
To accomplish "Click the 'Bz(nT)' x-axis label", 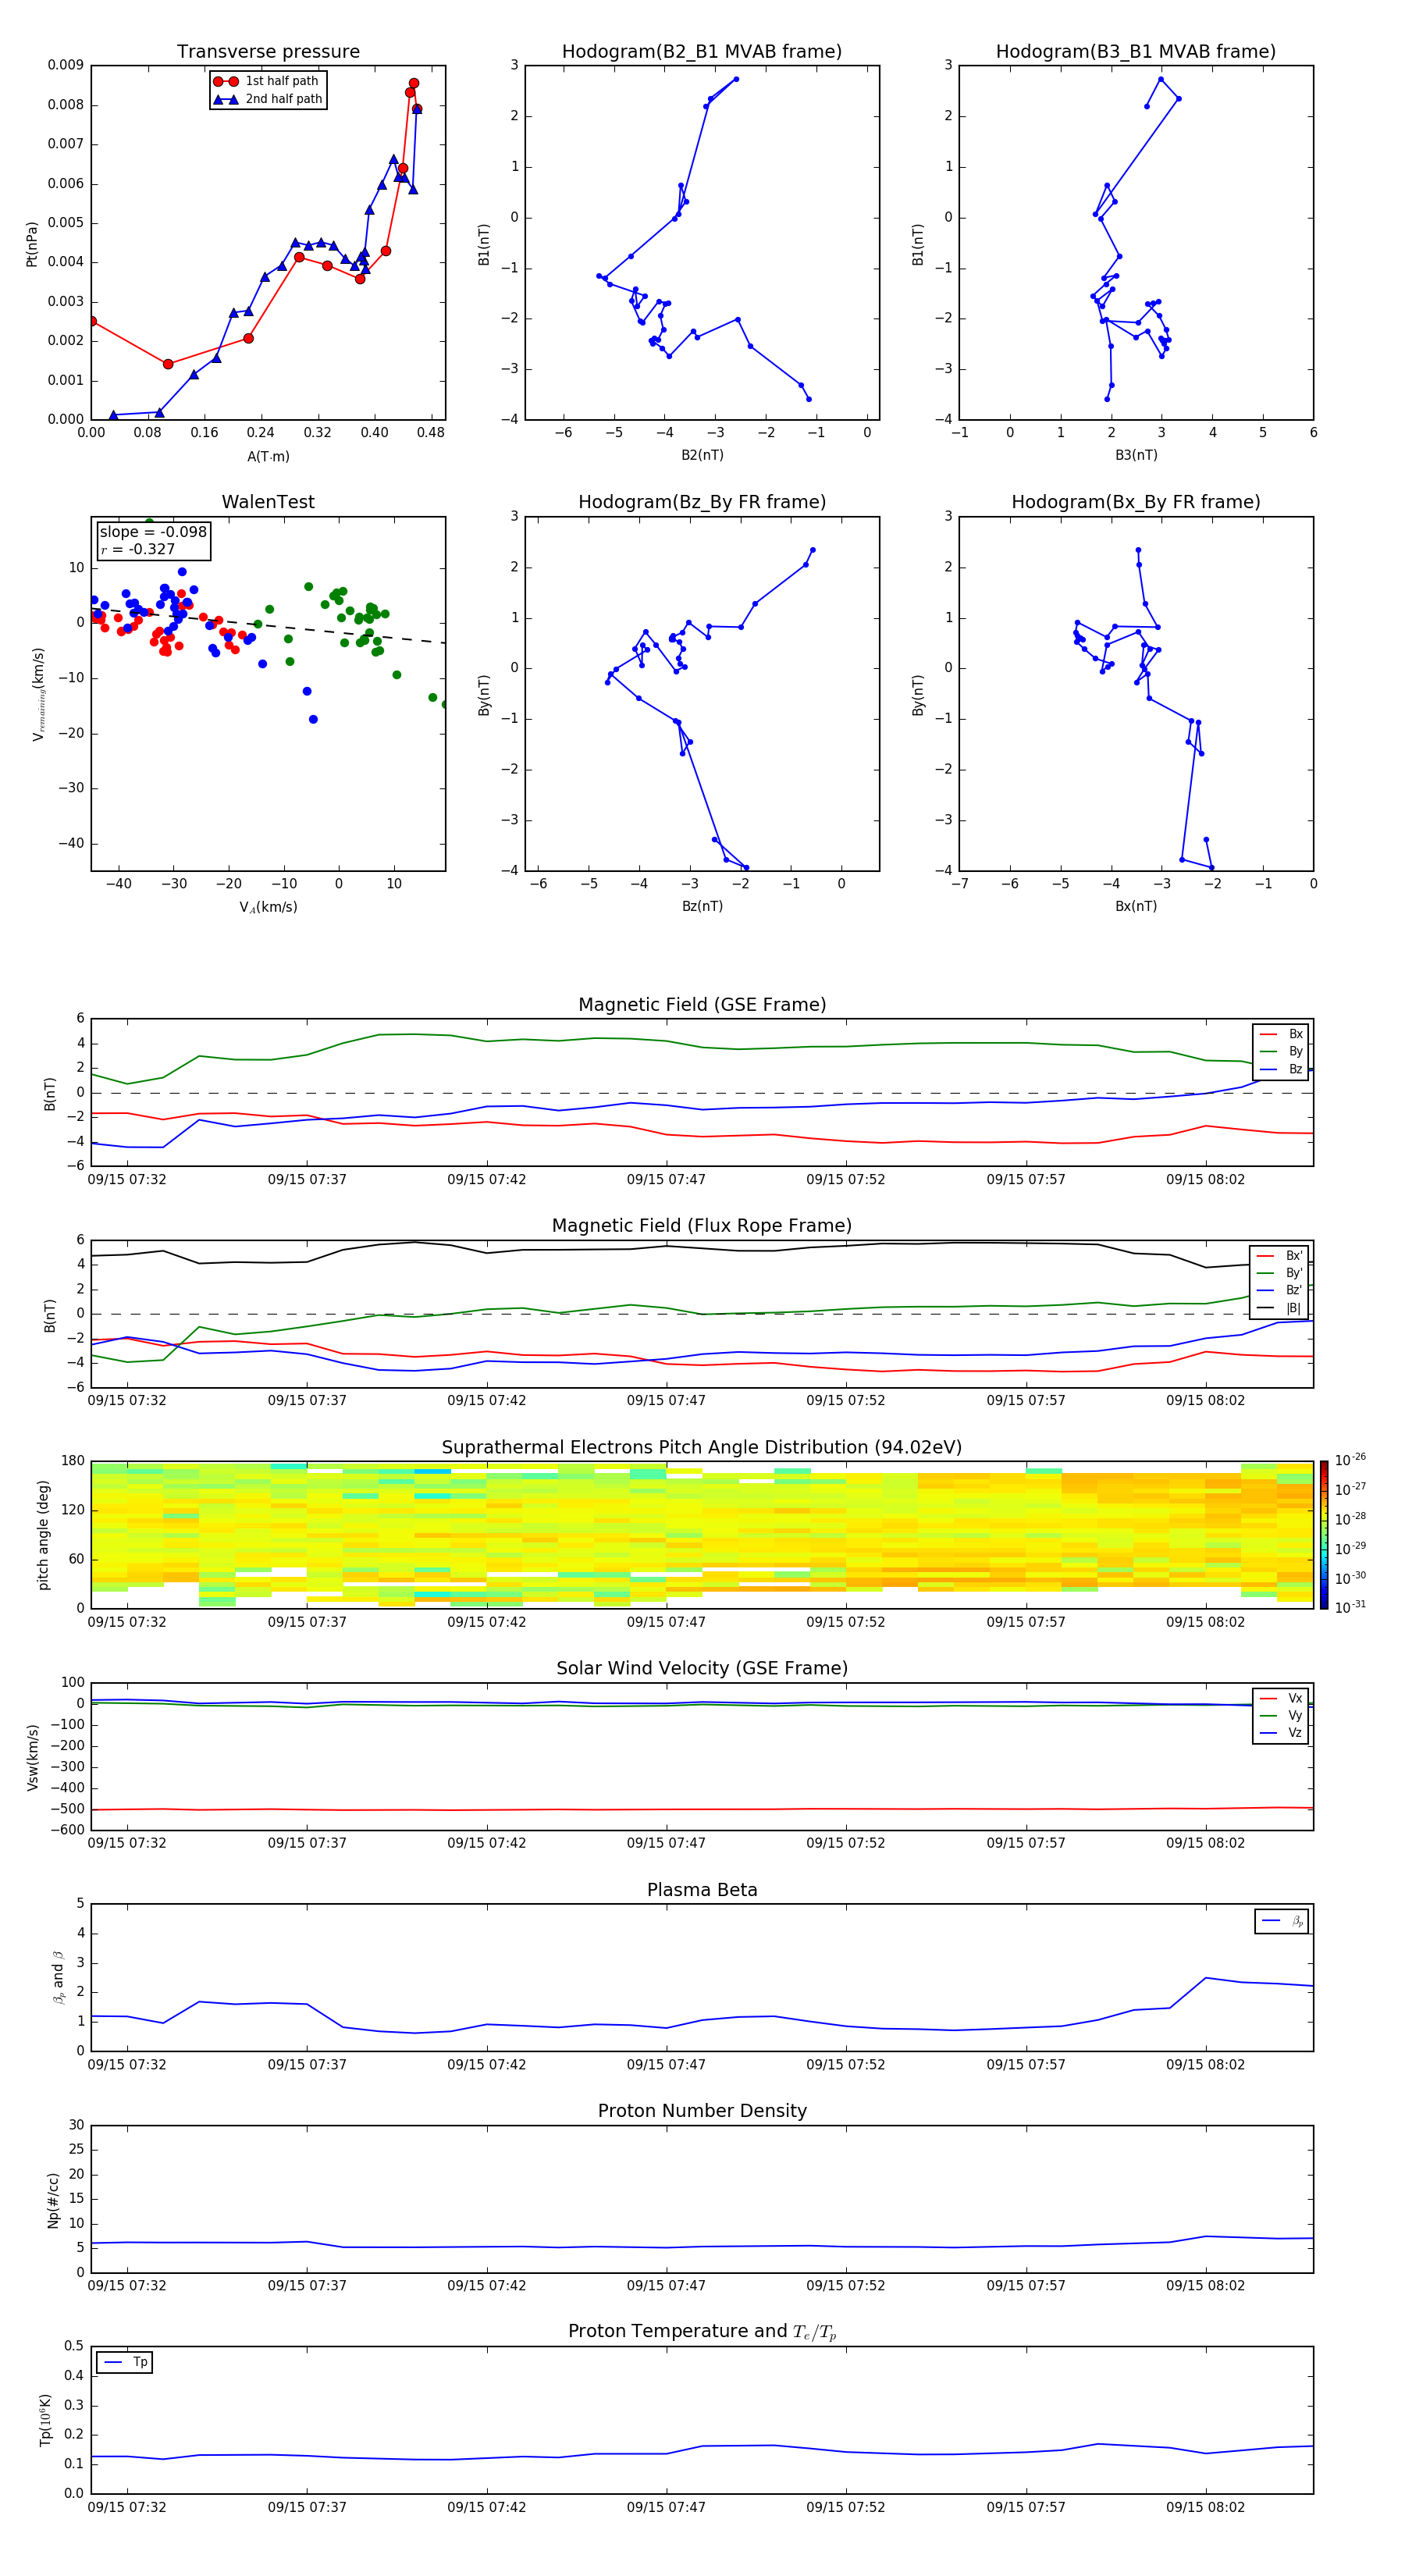I will 702,907.
